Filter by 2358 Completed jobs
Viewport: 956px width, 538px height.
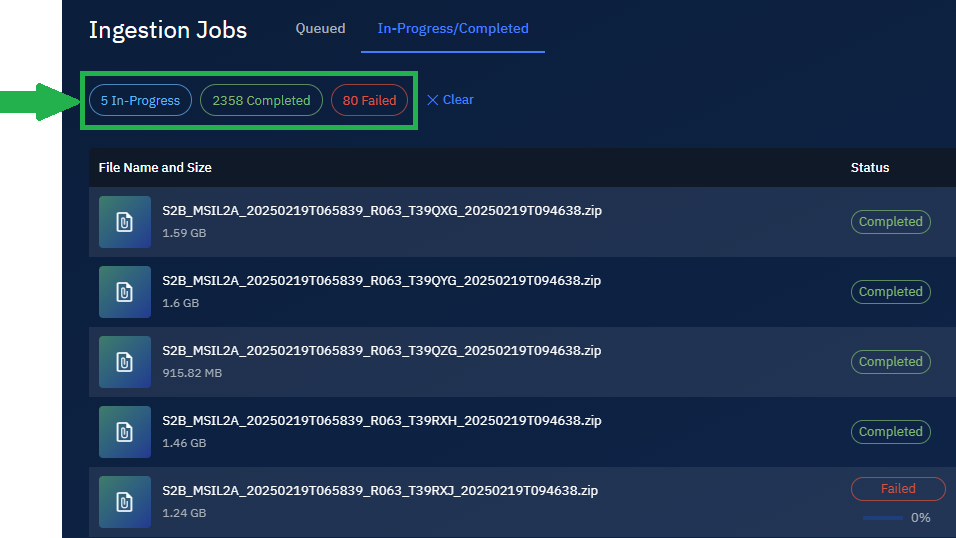tap(261, 100)
